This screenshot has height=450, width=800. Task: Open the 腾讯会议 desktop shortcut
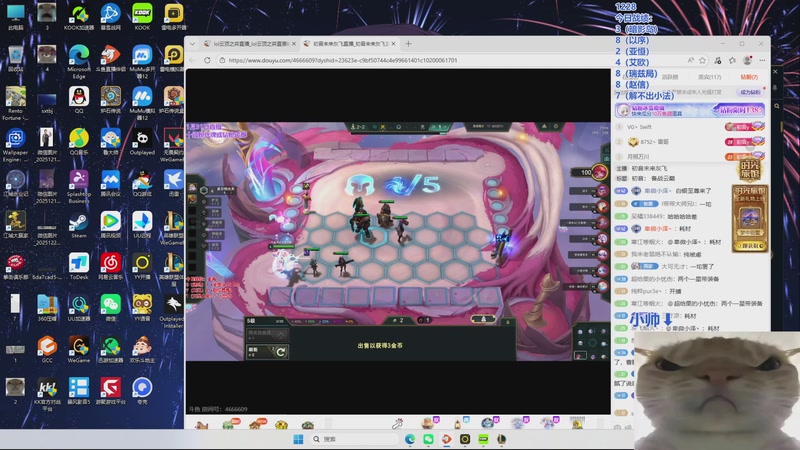pyautogui.click(x=110, y=183)
